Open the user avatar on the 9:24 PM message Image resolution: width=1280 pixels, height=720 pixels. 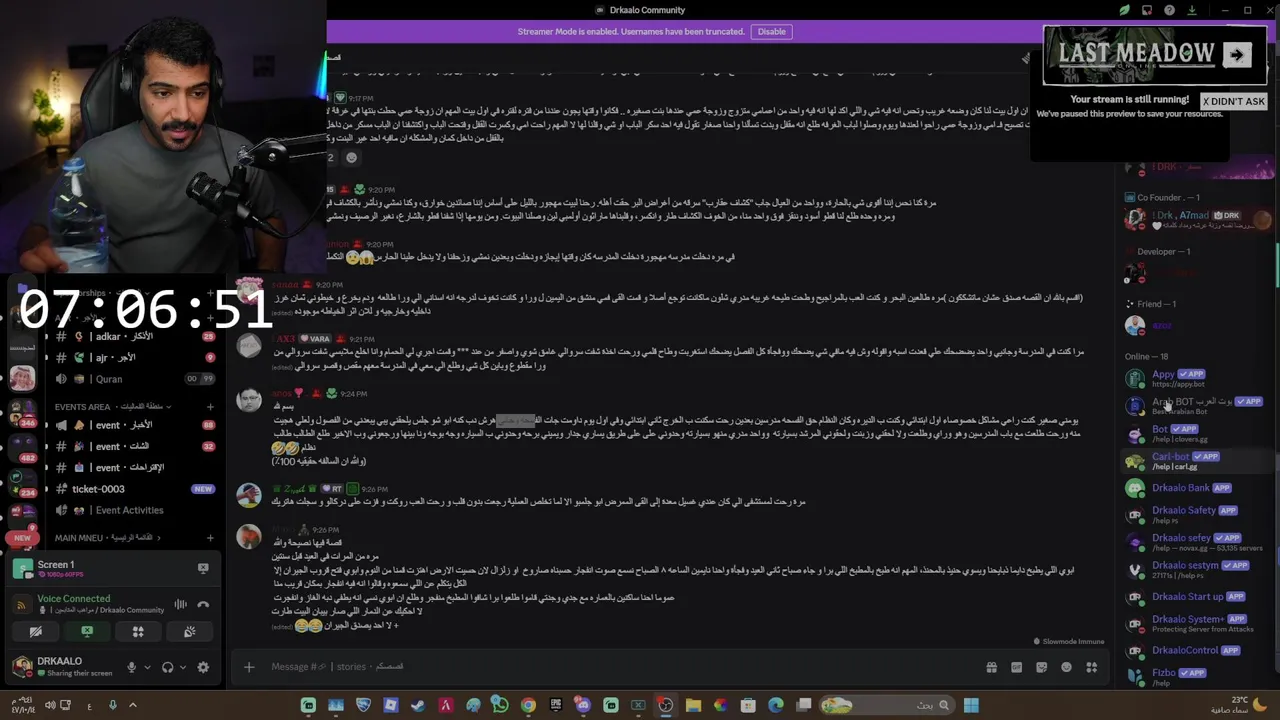(x=249, y=400)
